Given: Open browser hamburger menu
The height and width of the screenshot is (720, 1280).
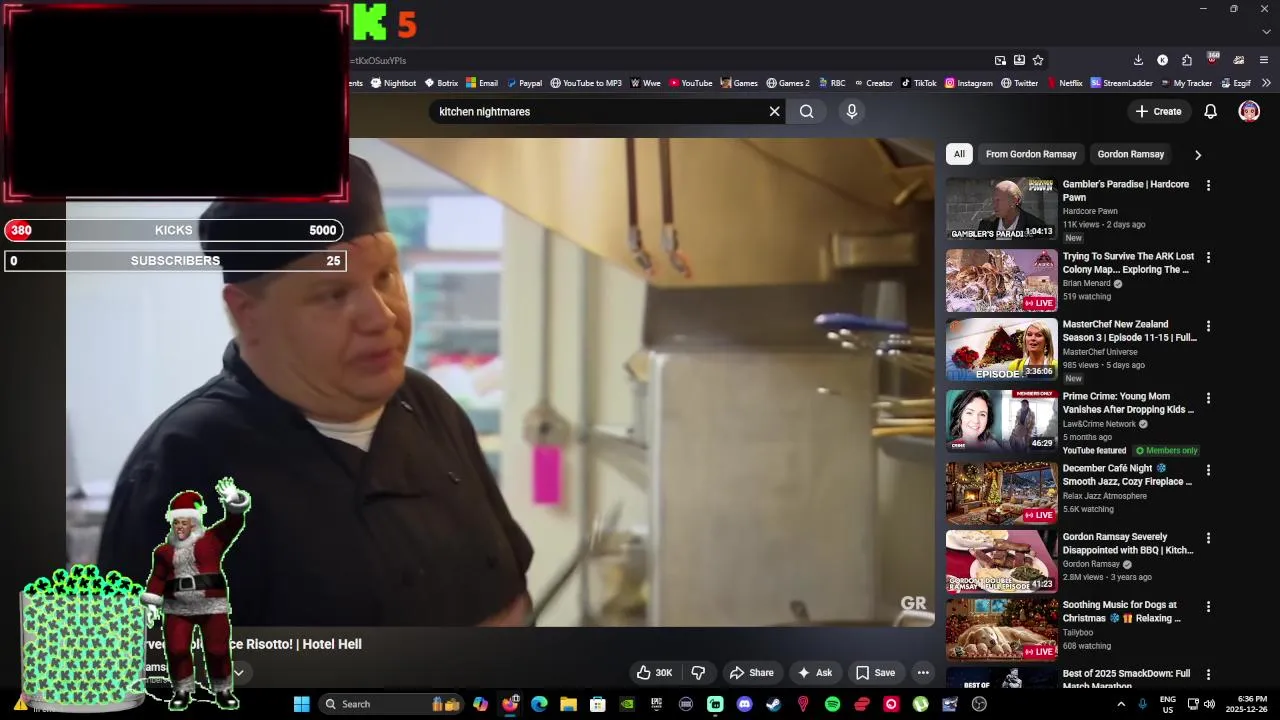Looking at the screenshot, I should 1263,60.
